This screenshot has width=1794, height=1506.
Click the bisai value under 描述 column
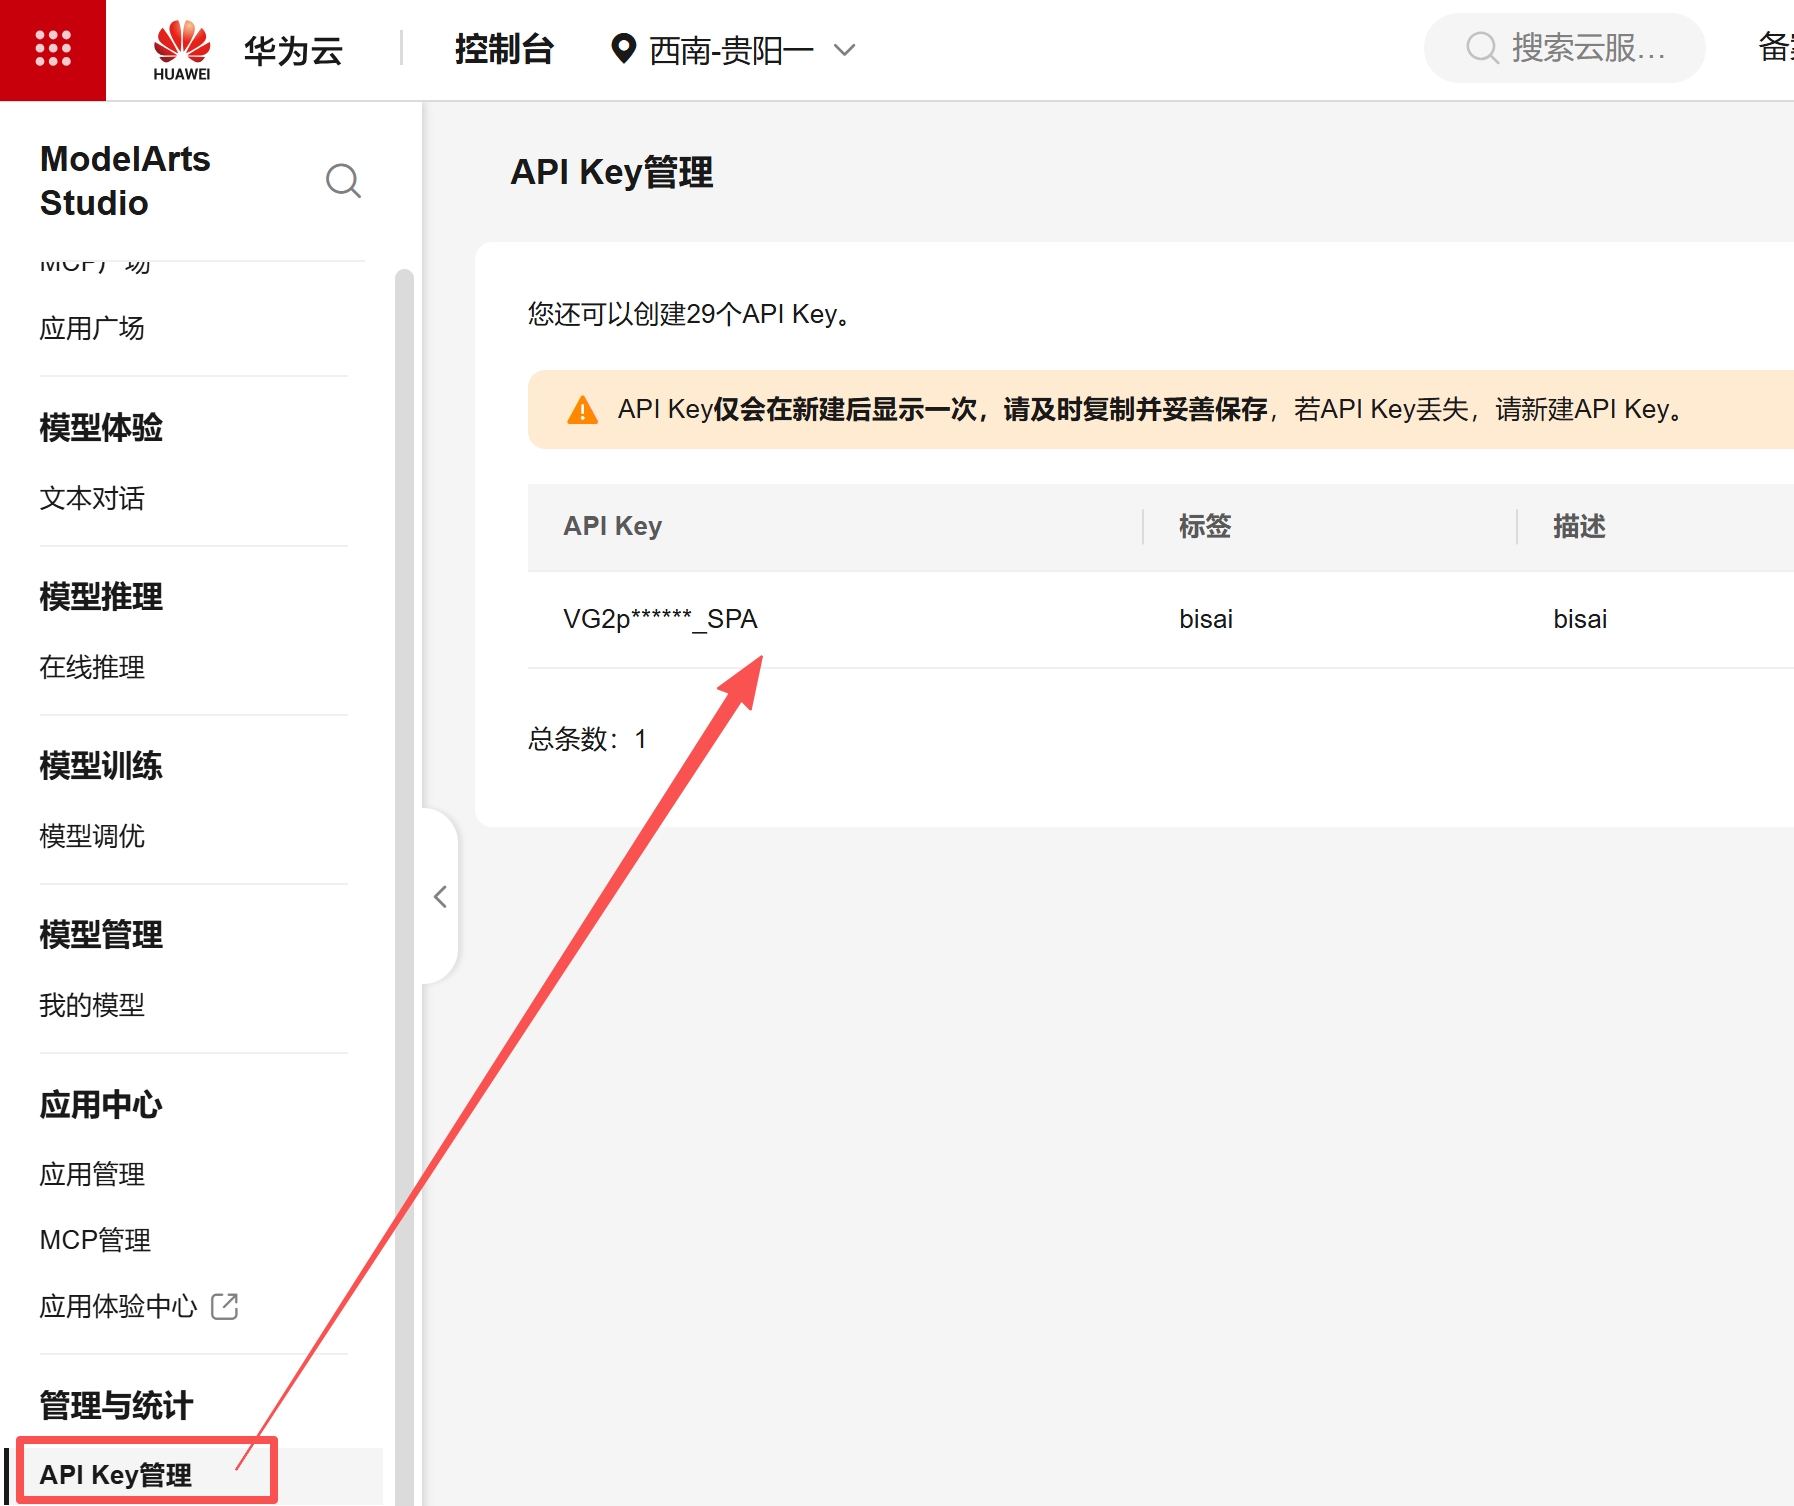tap(1580, 619)
